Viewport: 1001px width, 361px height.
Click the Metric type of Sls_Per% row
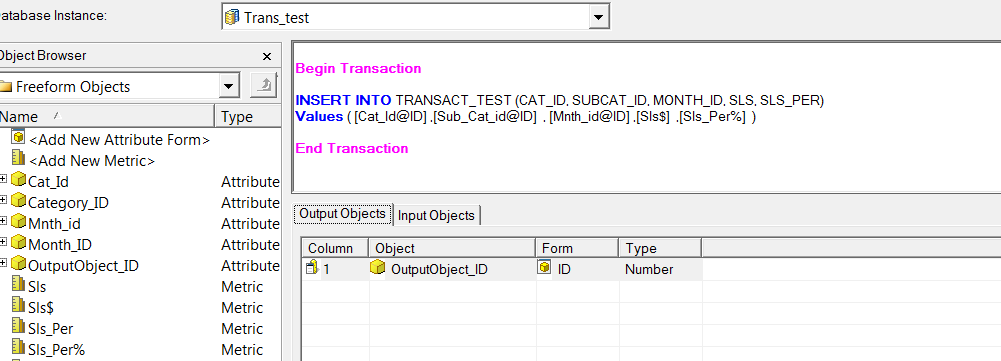pyautogui.click(x=242, y=350)
